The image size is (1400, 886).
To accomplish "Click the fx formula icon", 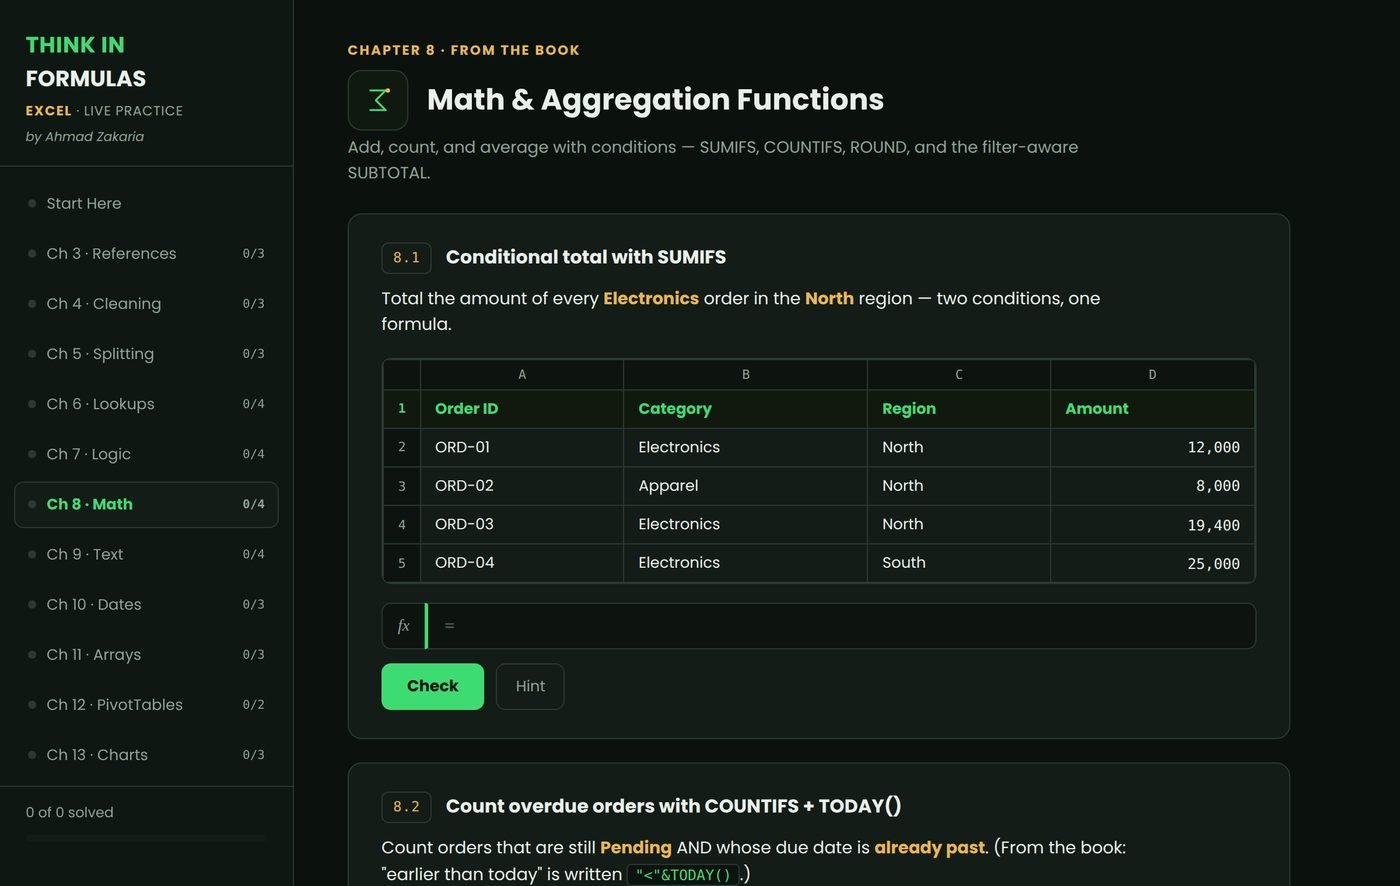I will click(x=404, y=626).
